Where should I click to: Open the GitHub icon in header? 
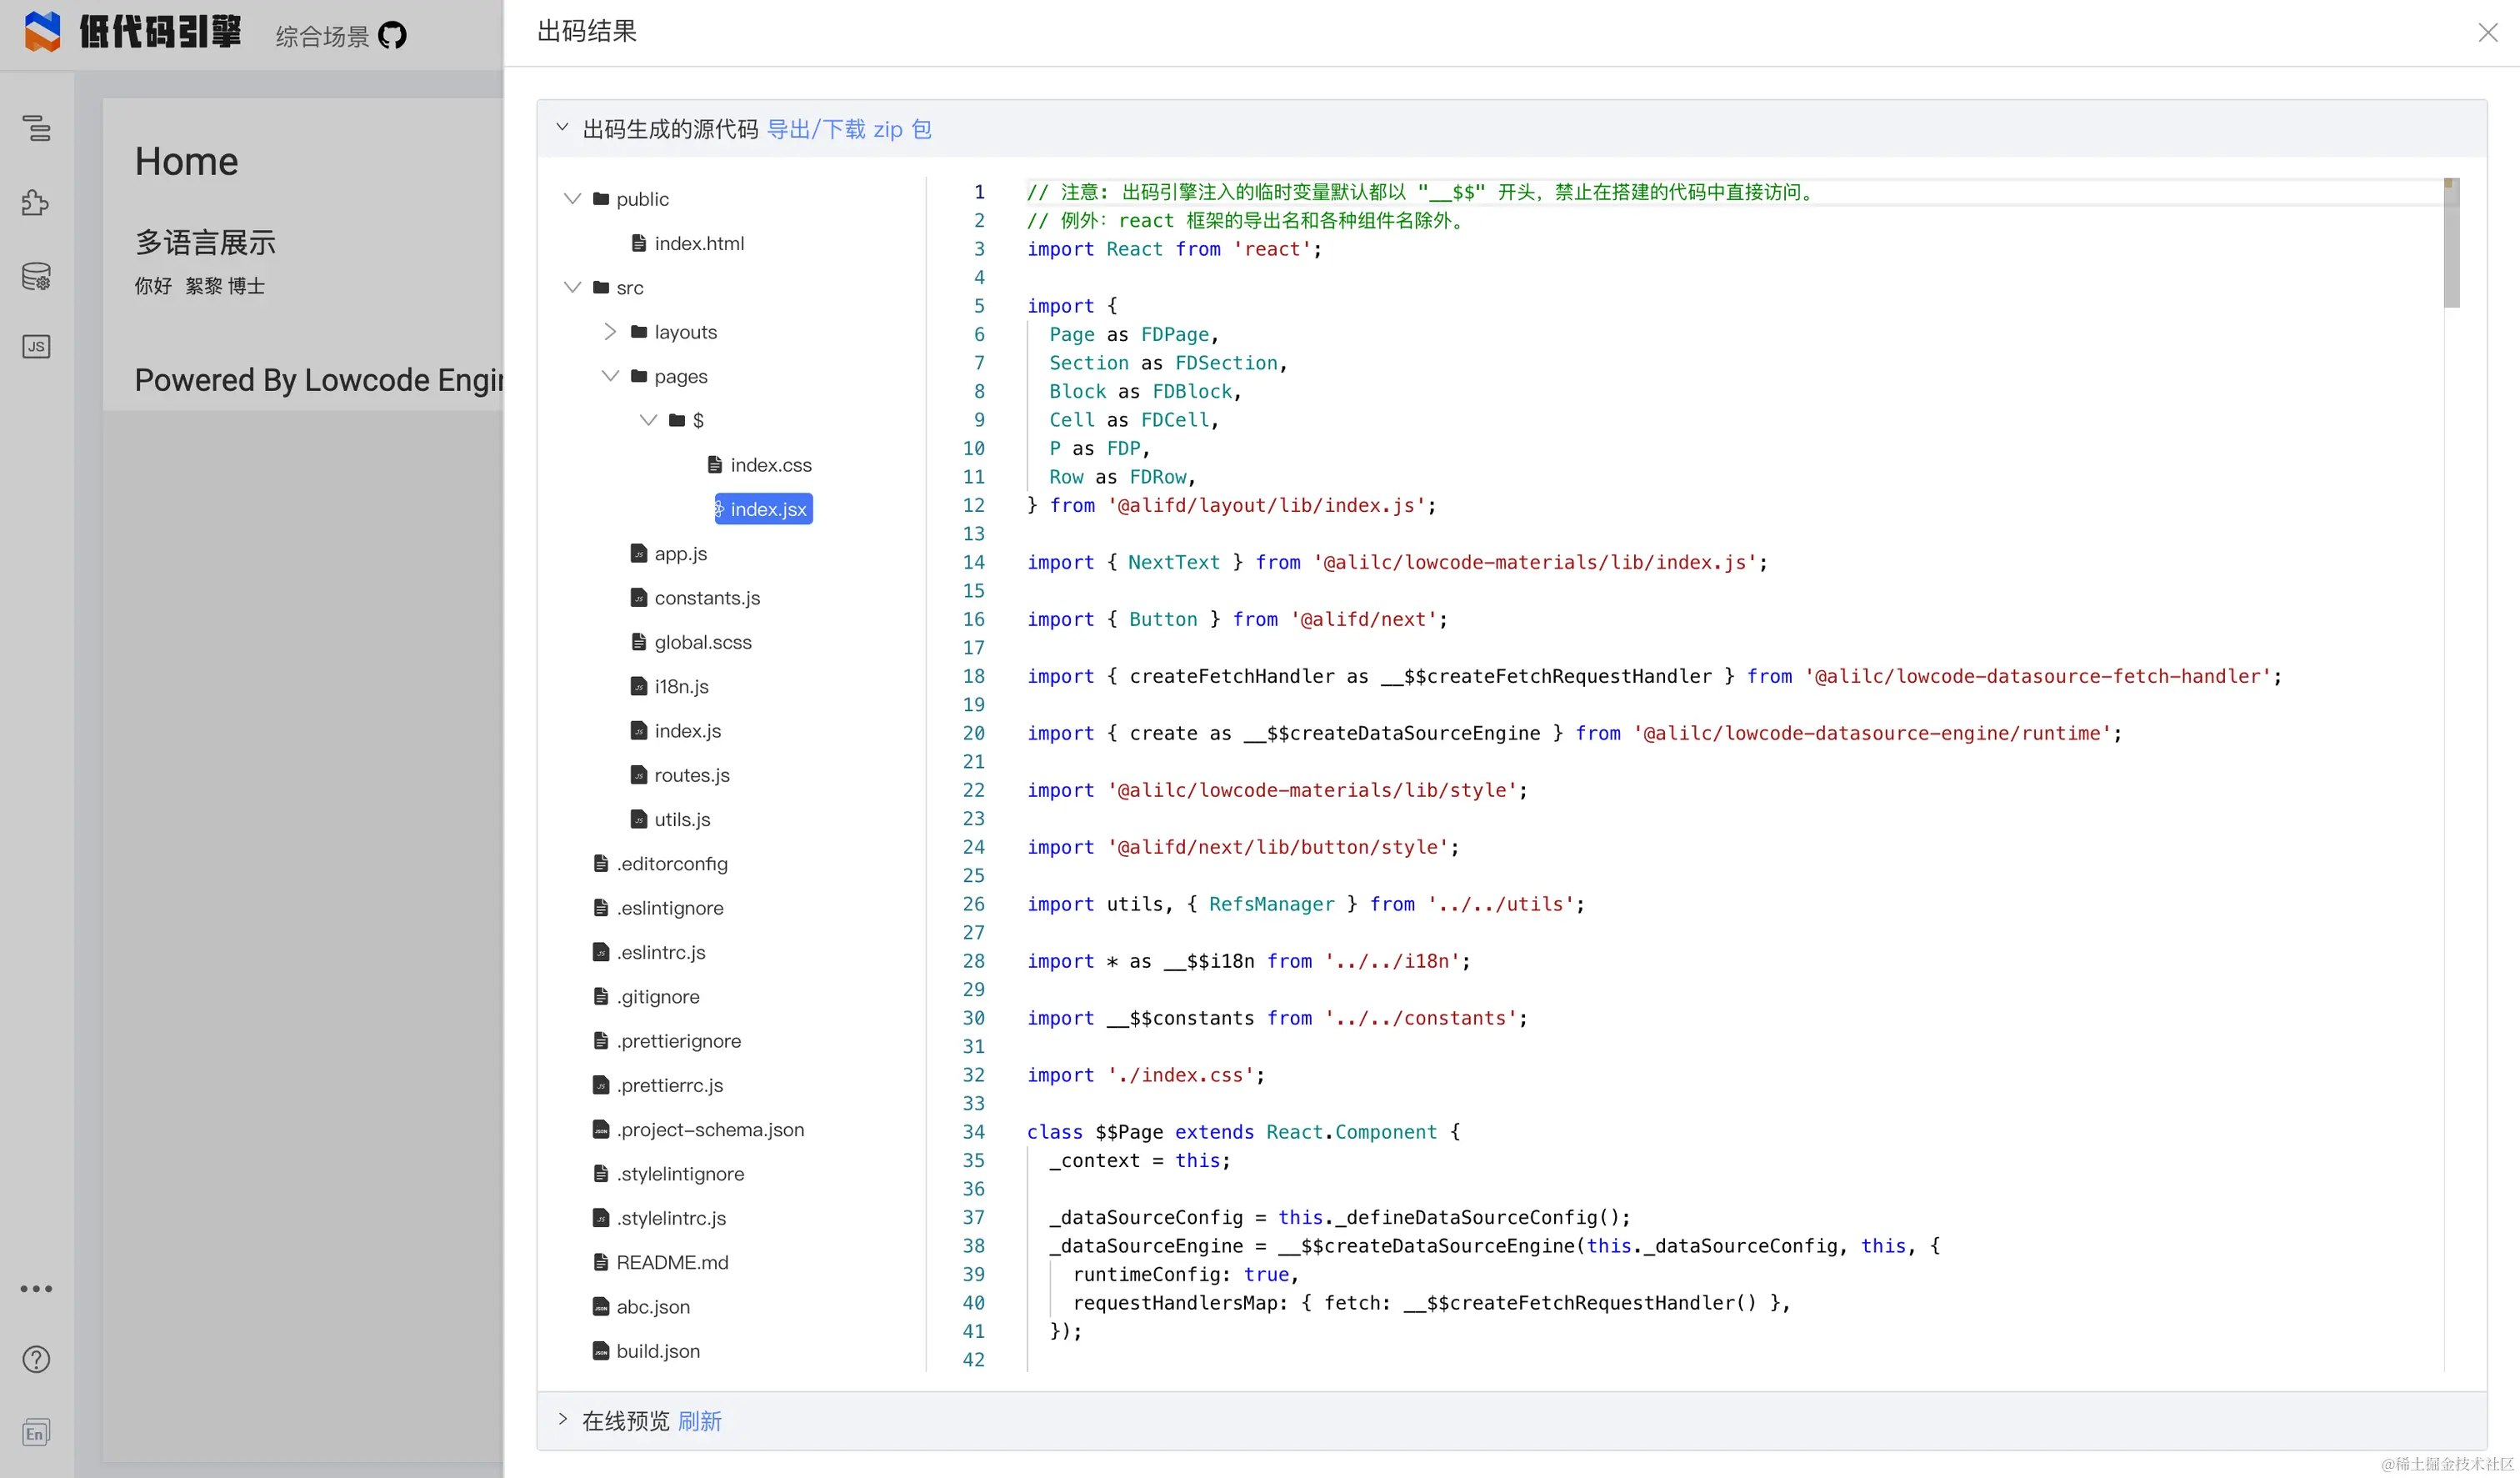(392, 36)
